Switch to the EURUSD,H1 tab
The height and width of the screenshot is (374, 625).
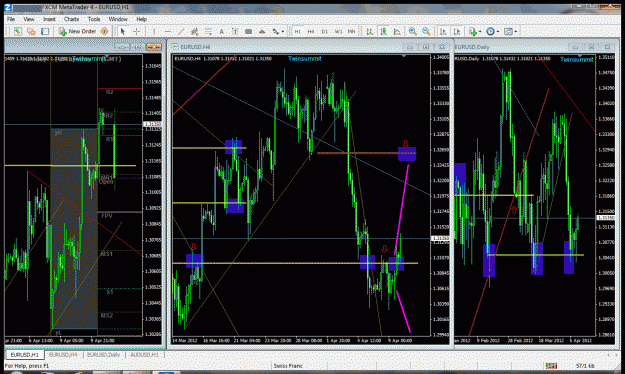(x=25, y=355)
